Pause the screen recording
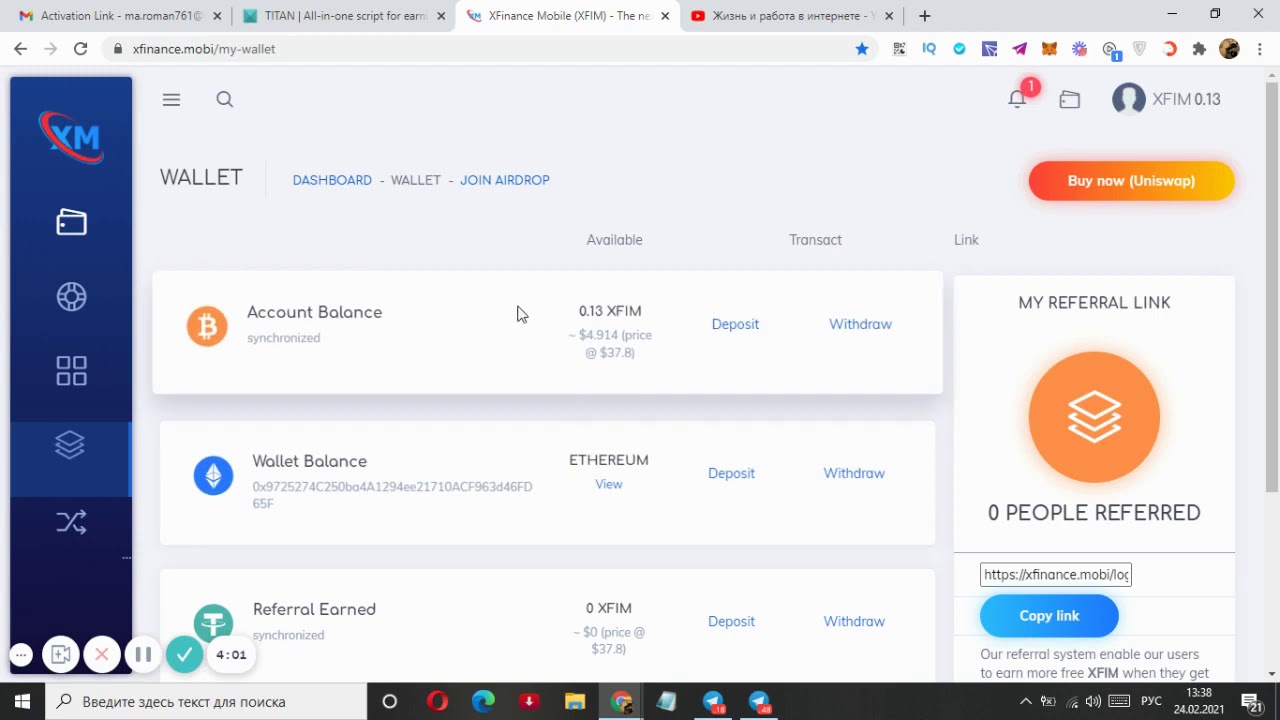The width and height of the screenshot is (1280, 720). [x=143, y=655]
